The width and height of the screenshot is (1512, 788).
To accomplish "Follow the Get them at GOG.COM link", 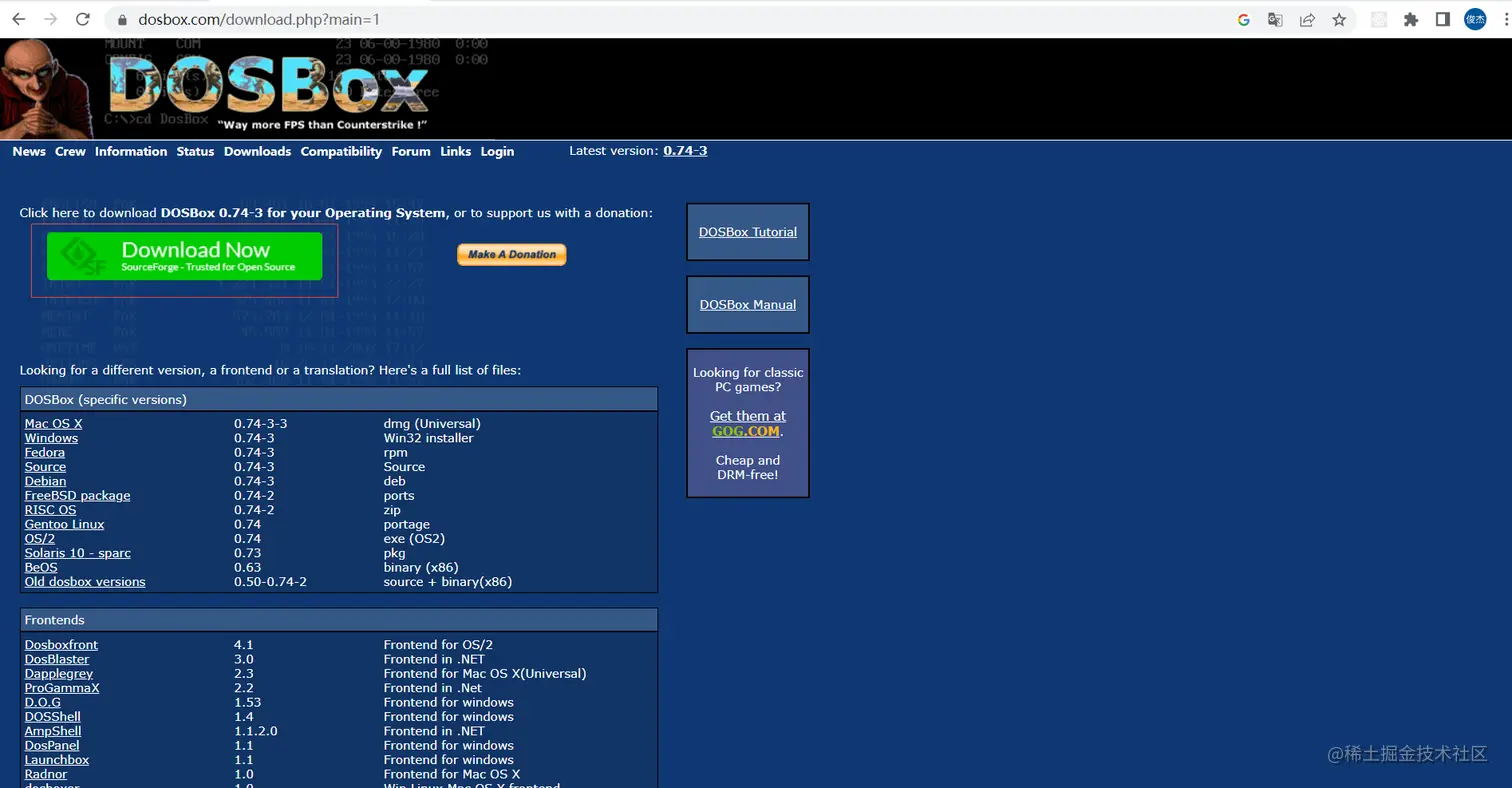I will [x=748, y=424].
